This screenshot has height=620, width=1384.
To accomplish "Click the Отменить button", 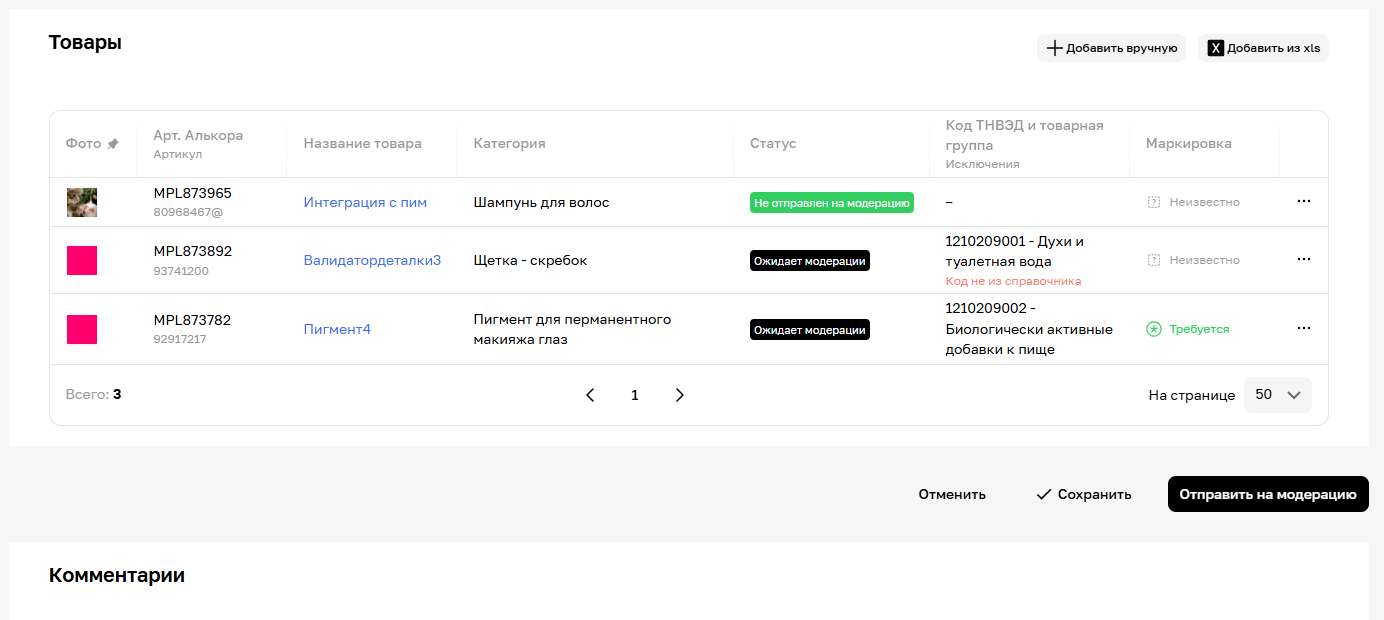I will coord(952,494).
